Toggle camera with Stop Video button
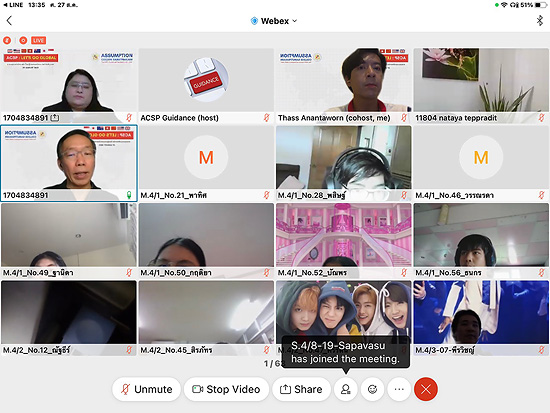 tap(226, 389)
